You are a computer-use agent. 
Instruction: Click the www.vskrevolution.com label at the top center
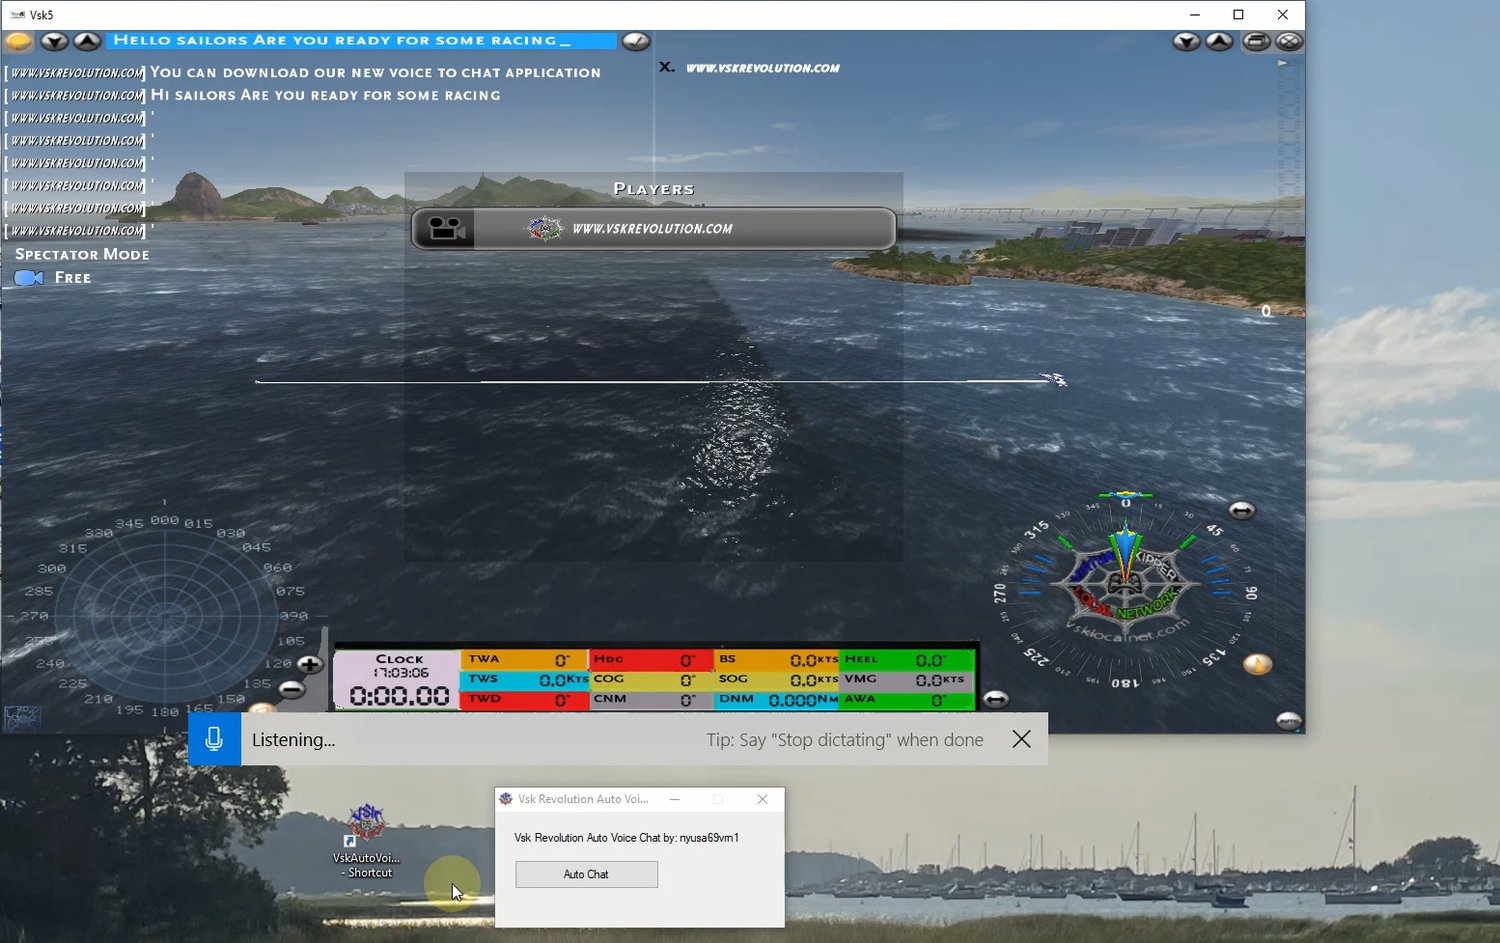pos(762,68)
